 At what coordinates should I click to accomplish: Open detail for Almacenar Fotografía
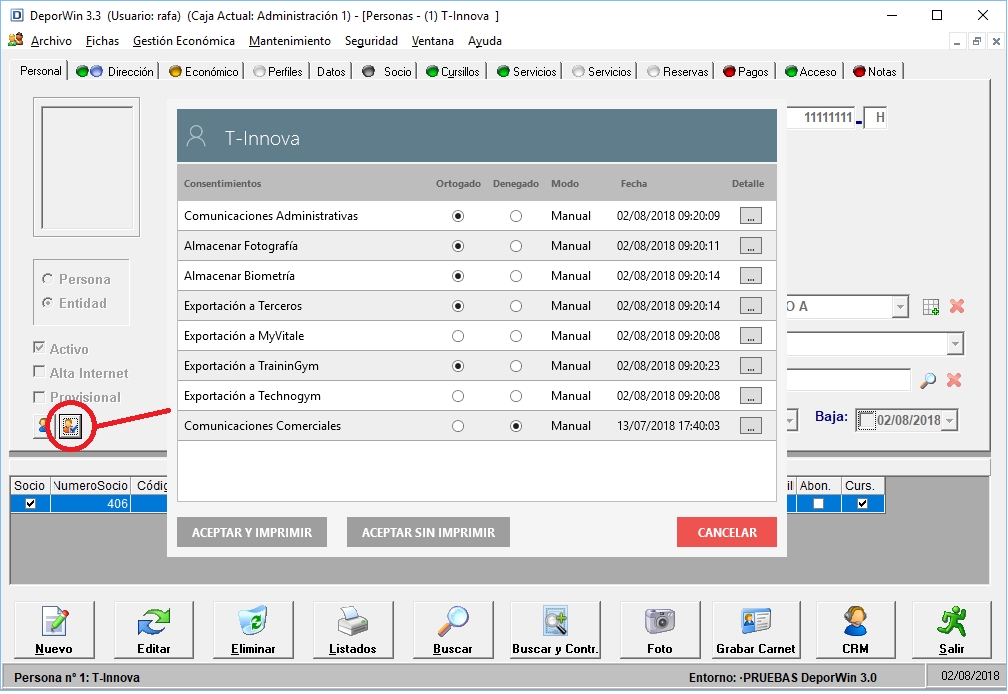(750, 246)
